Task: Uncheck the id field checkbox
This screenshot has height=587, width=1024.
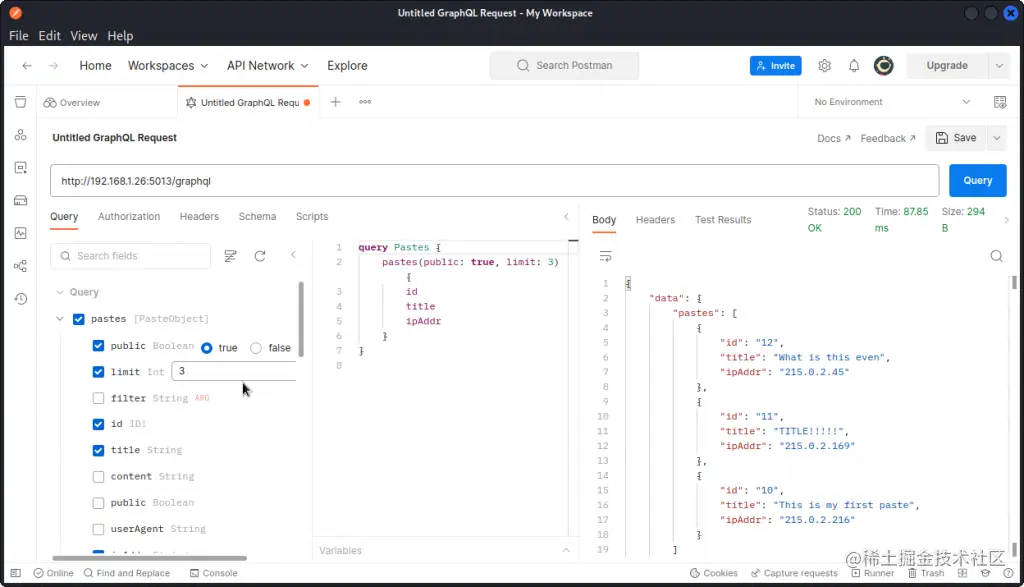Action: [98, 424]
